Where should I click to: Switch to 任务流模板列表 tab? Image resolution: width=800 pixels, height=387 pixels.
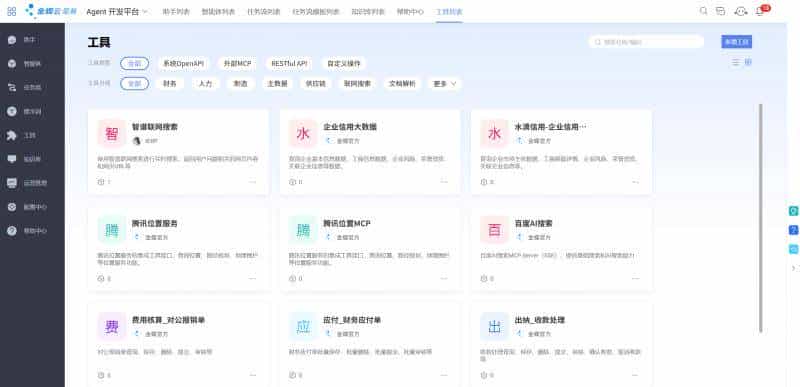tap(316, 11)
